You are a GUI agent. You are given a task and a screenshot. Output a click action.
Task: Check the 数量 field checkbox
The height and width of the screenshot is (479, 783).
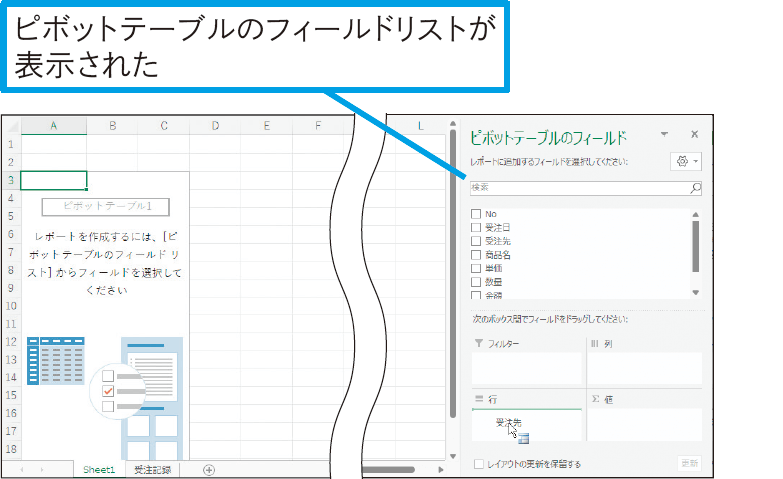(476, 282)
